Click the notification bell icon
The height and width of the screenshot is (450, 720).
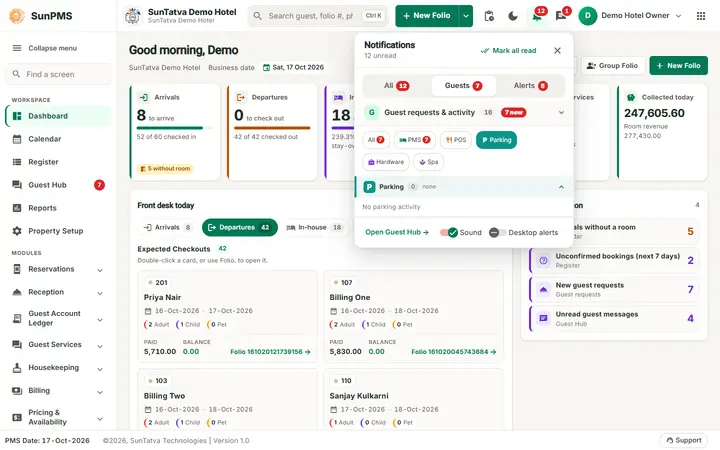pyautogui.click(x=536, y=17)
